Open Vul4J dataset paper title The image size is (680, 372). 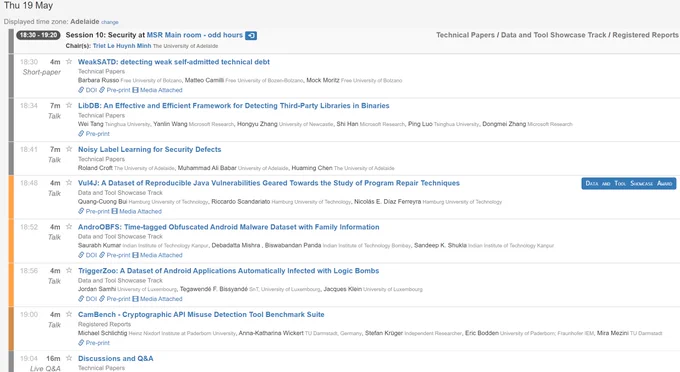click(268, 183)
